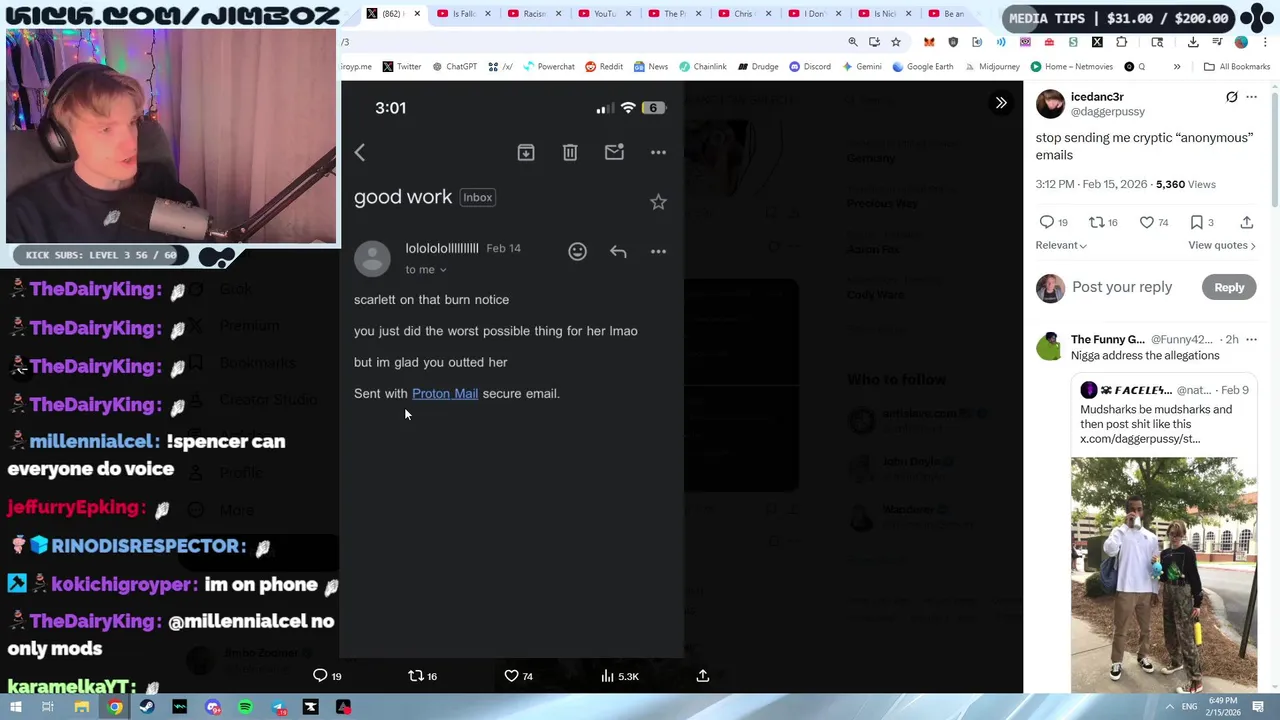Star the 'good work' email

click(x=658, y=202)
